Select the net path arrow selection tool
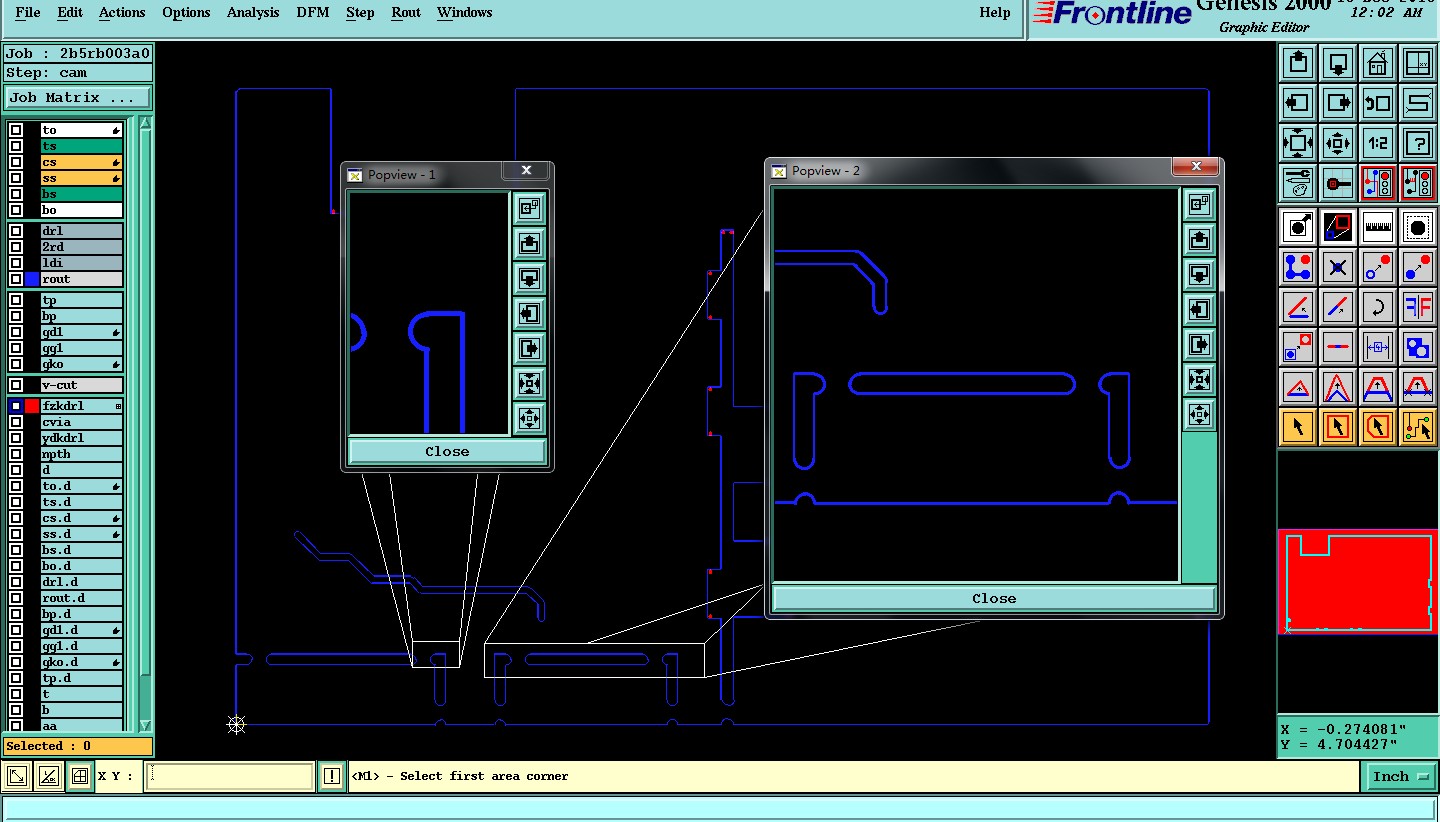 pos(1418,427)
